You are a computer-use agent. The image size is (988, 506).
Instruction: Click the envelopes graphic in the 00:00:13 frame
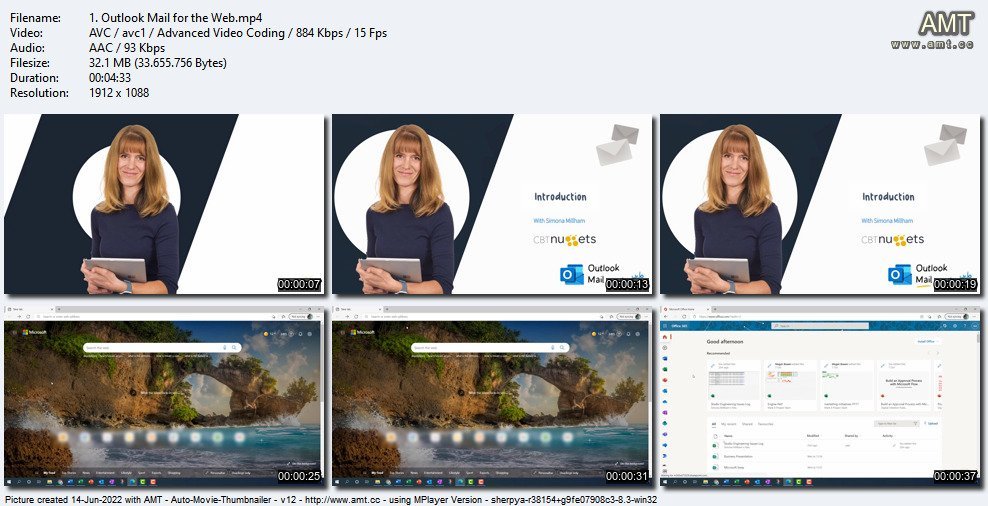coord(617,144)
